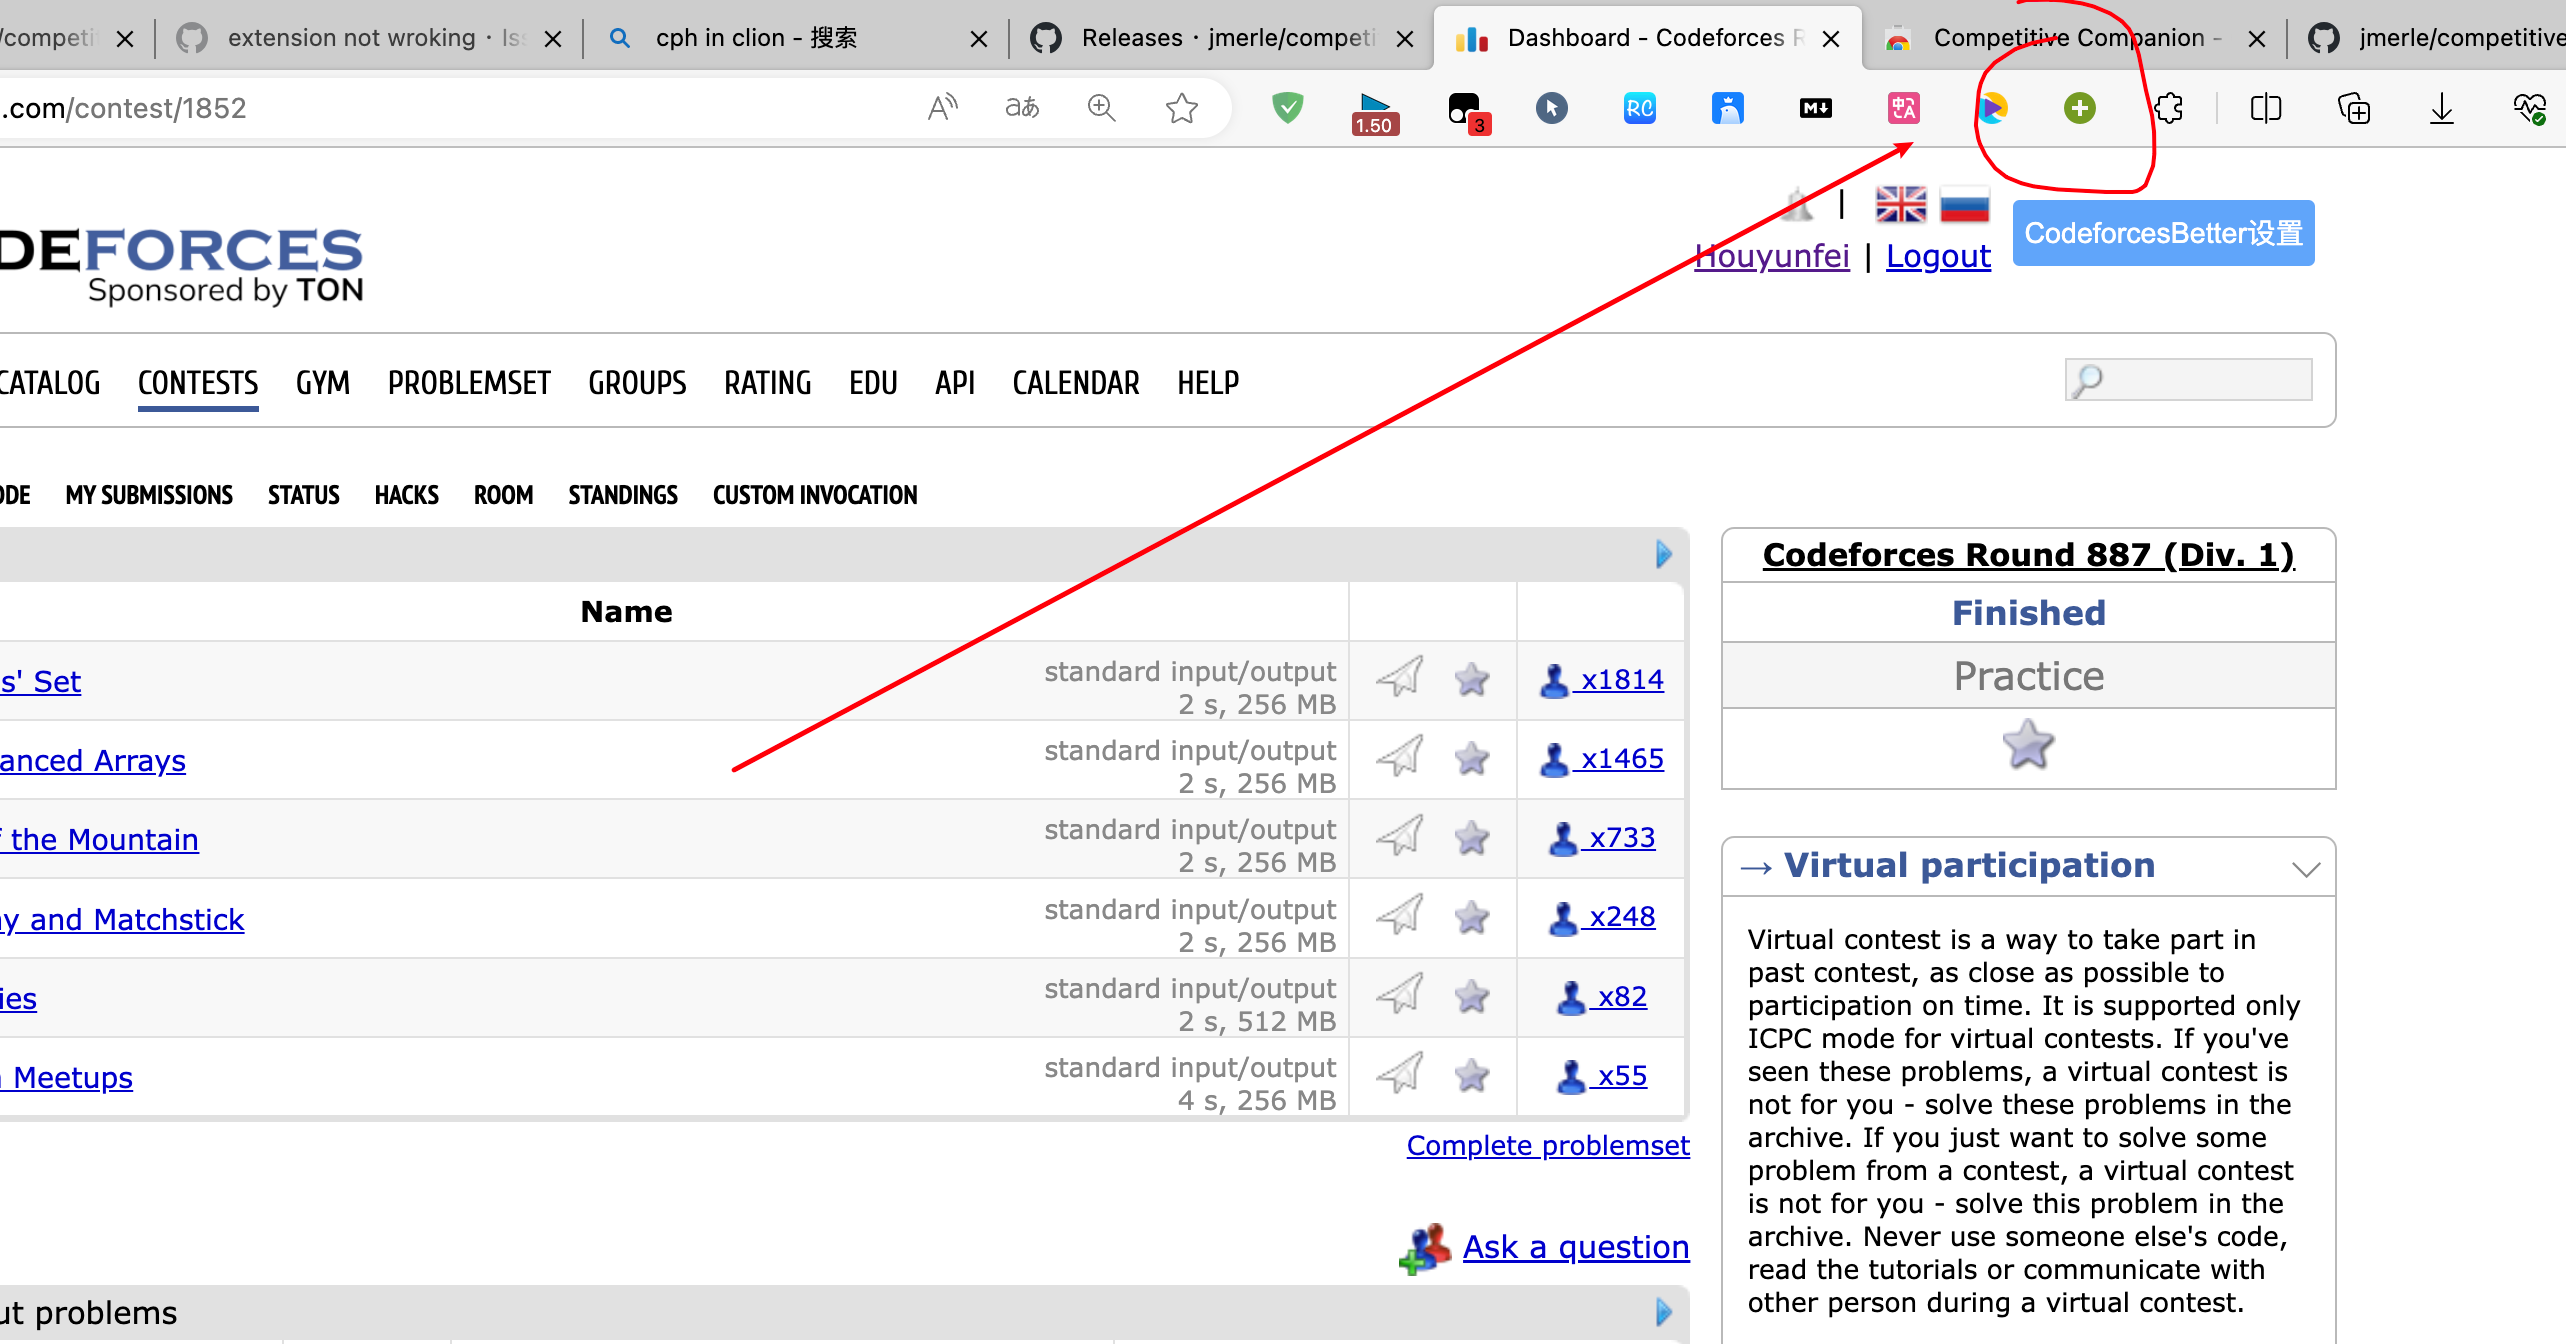Open the STANDINGS contest submenu

[x=623, y=495]
